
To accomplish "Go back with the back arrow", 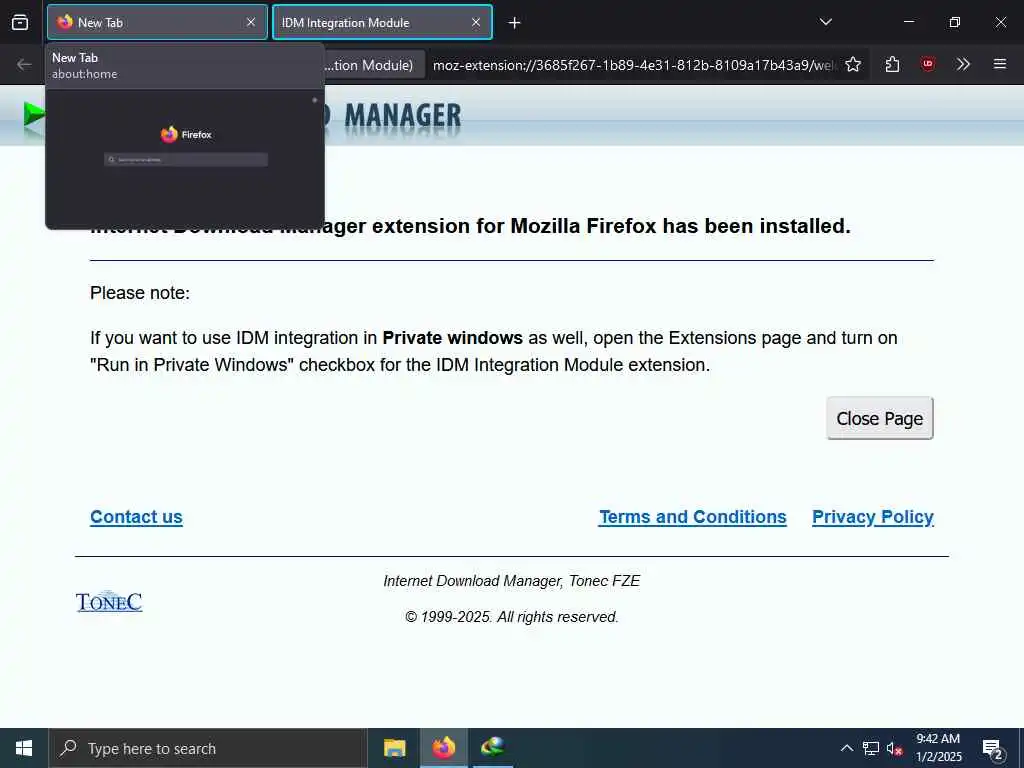I will (24, 64).
